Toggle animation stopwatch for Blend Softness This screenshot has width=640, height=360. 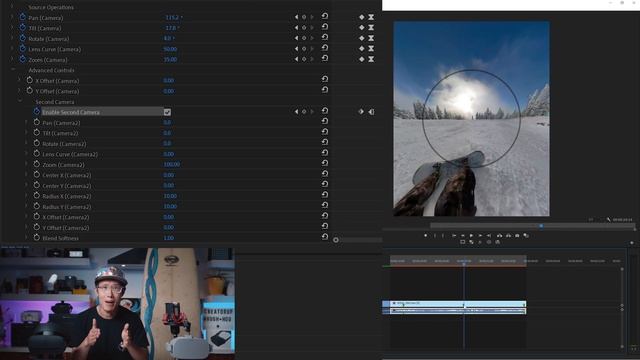[x=36, y=238]
